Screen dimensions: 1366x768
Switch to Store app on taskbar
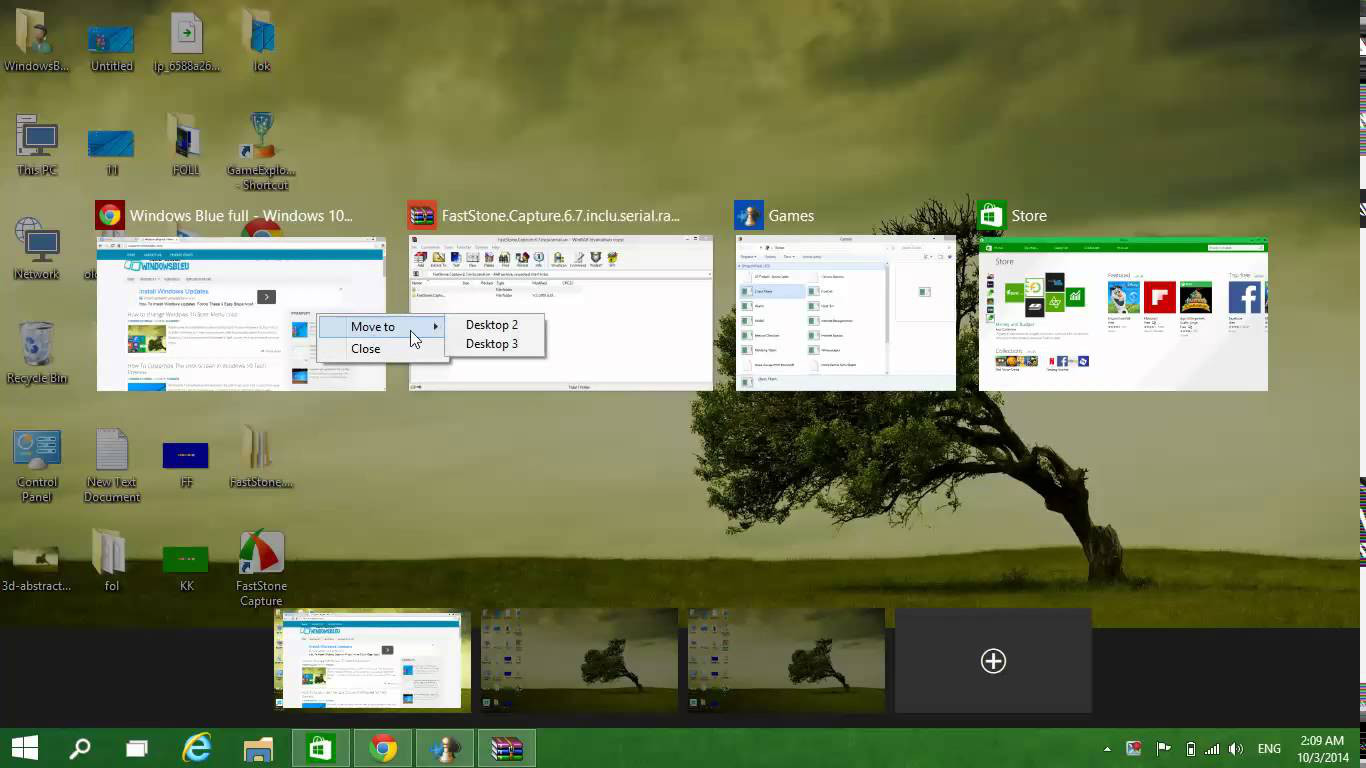tap(321, 748)
